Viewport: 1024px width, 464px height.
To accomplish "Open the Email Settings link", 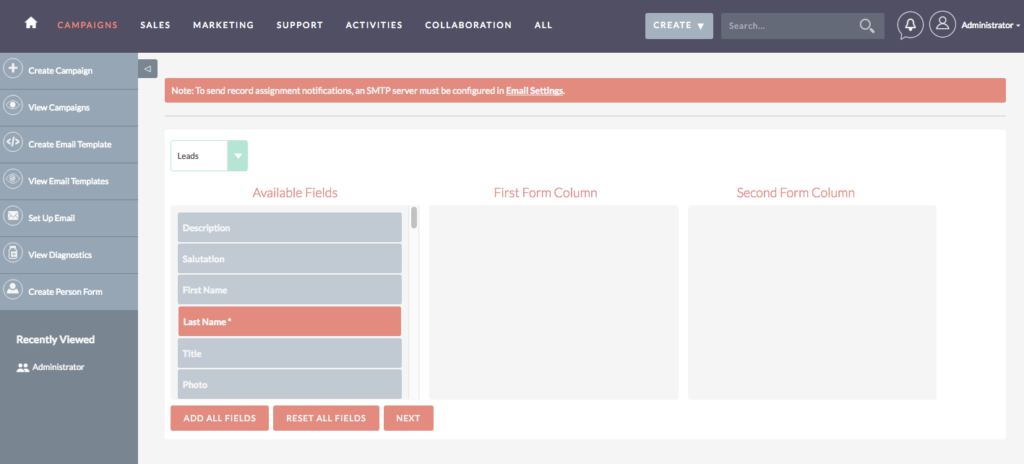I will tap(535, 91).
